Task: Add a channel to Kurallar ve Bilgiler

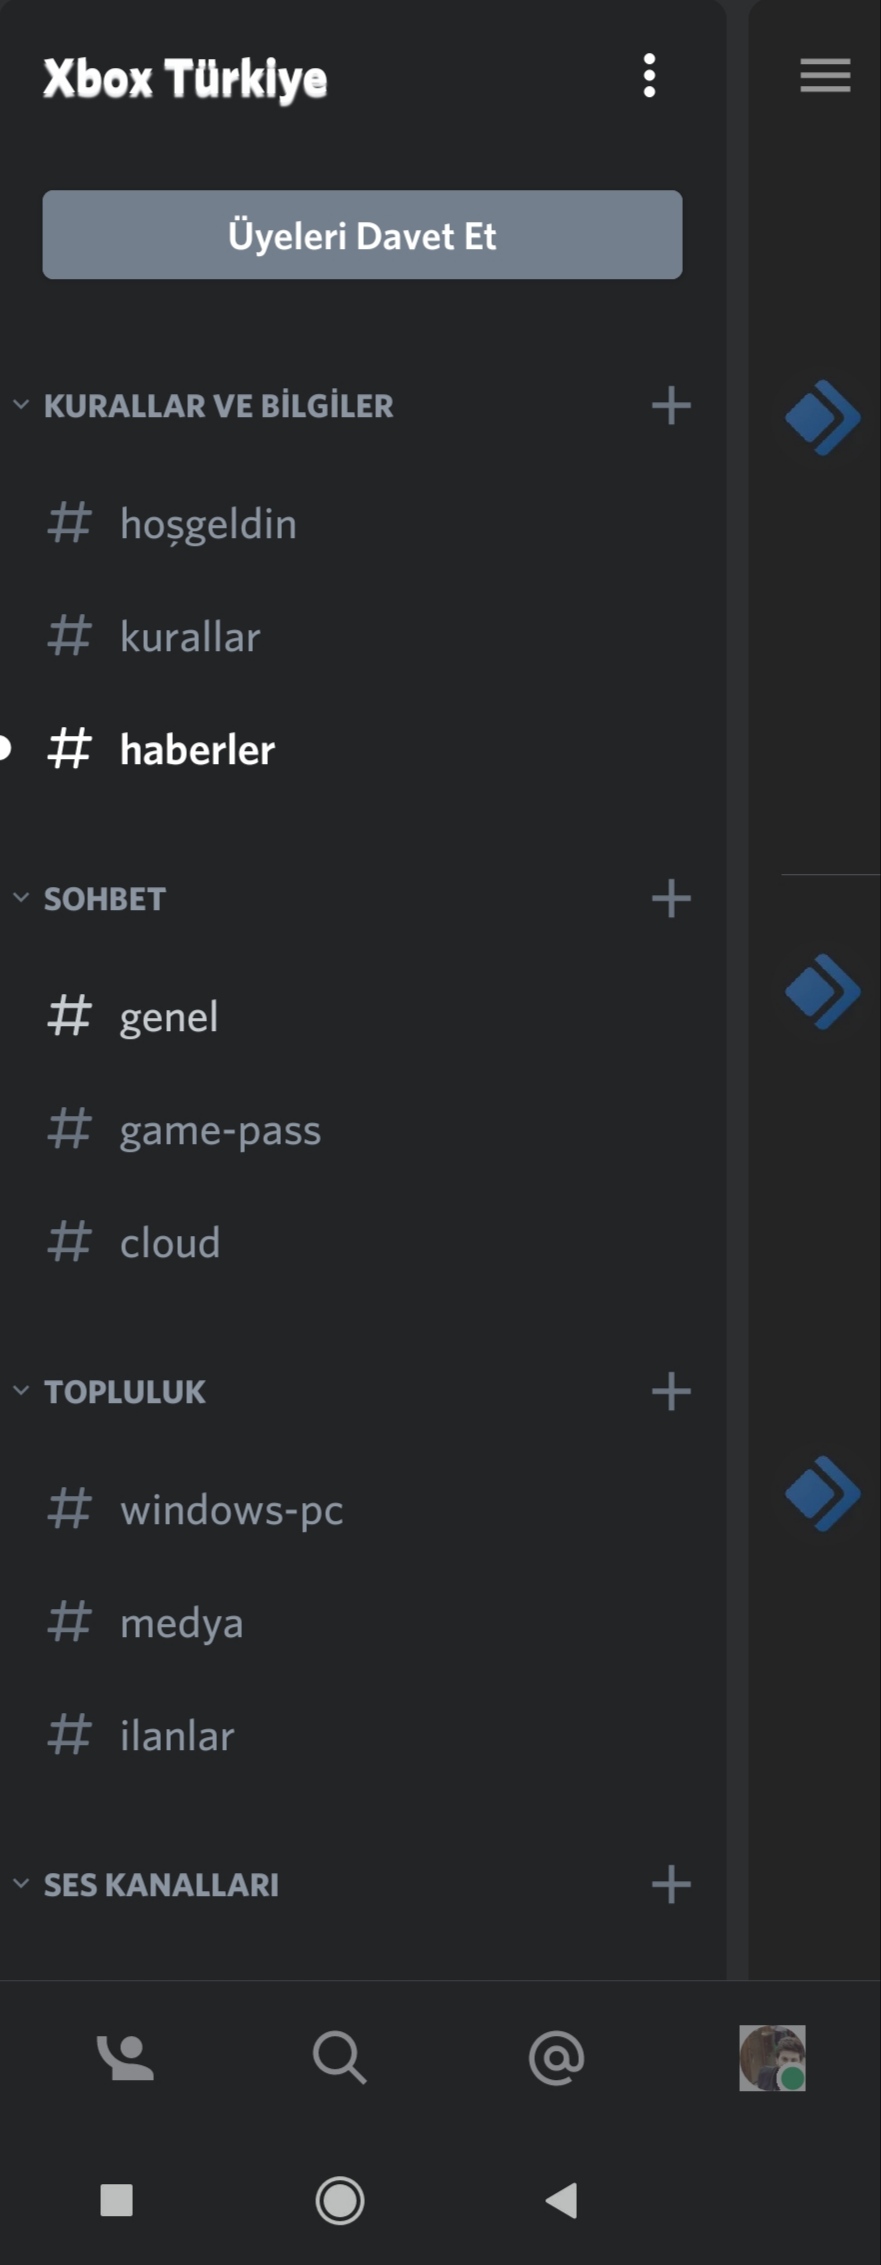Action: (x=671, y=406)
